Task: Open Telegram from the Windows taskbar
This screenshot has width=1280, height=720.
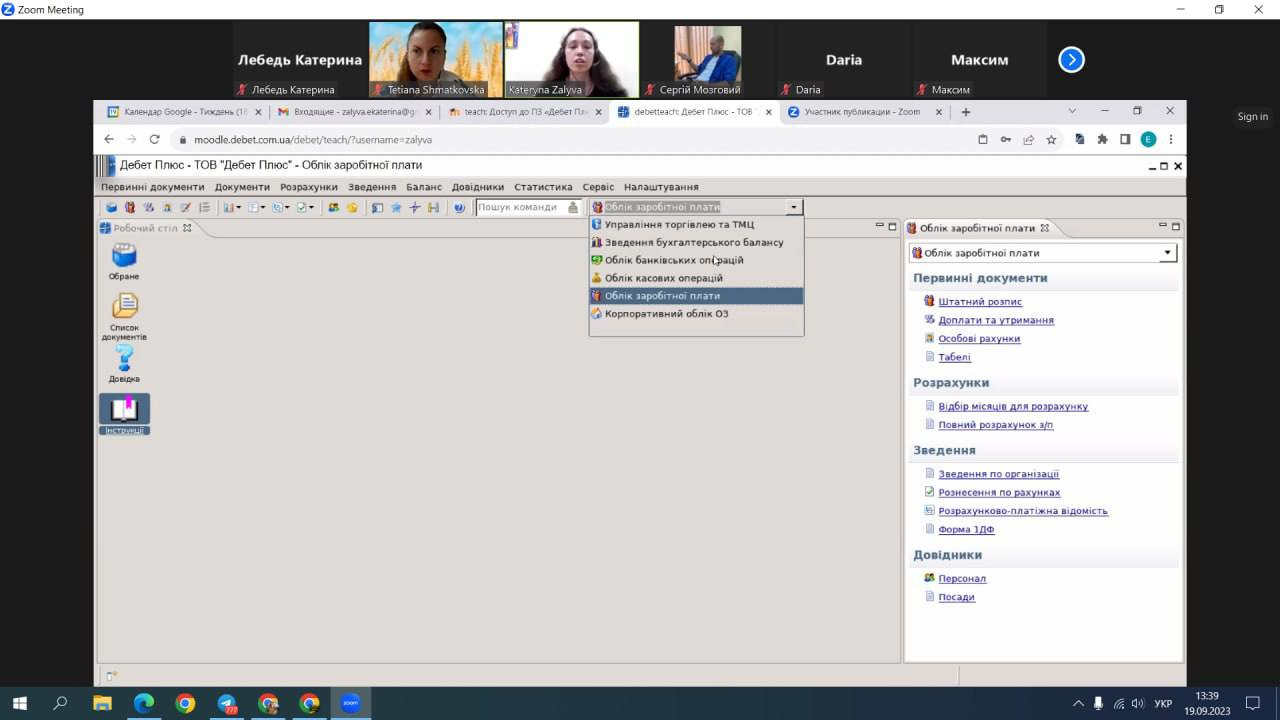Action: (x=227, y=703)
